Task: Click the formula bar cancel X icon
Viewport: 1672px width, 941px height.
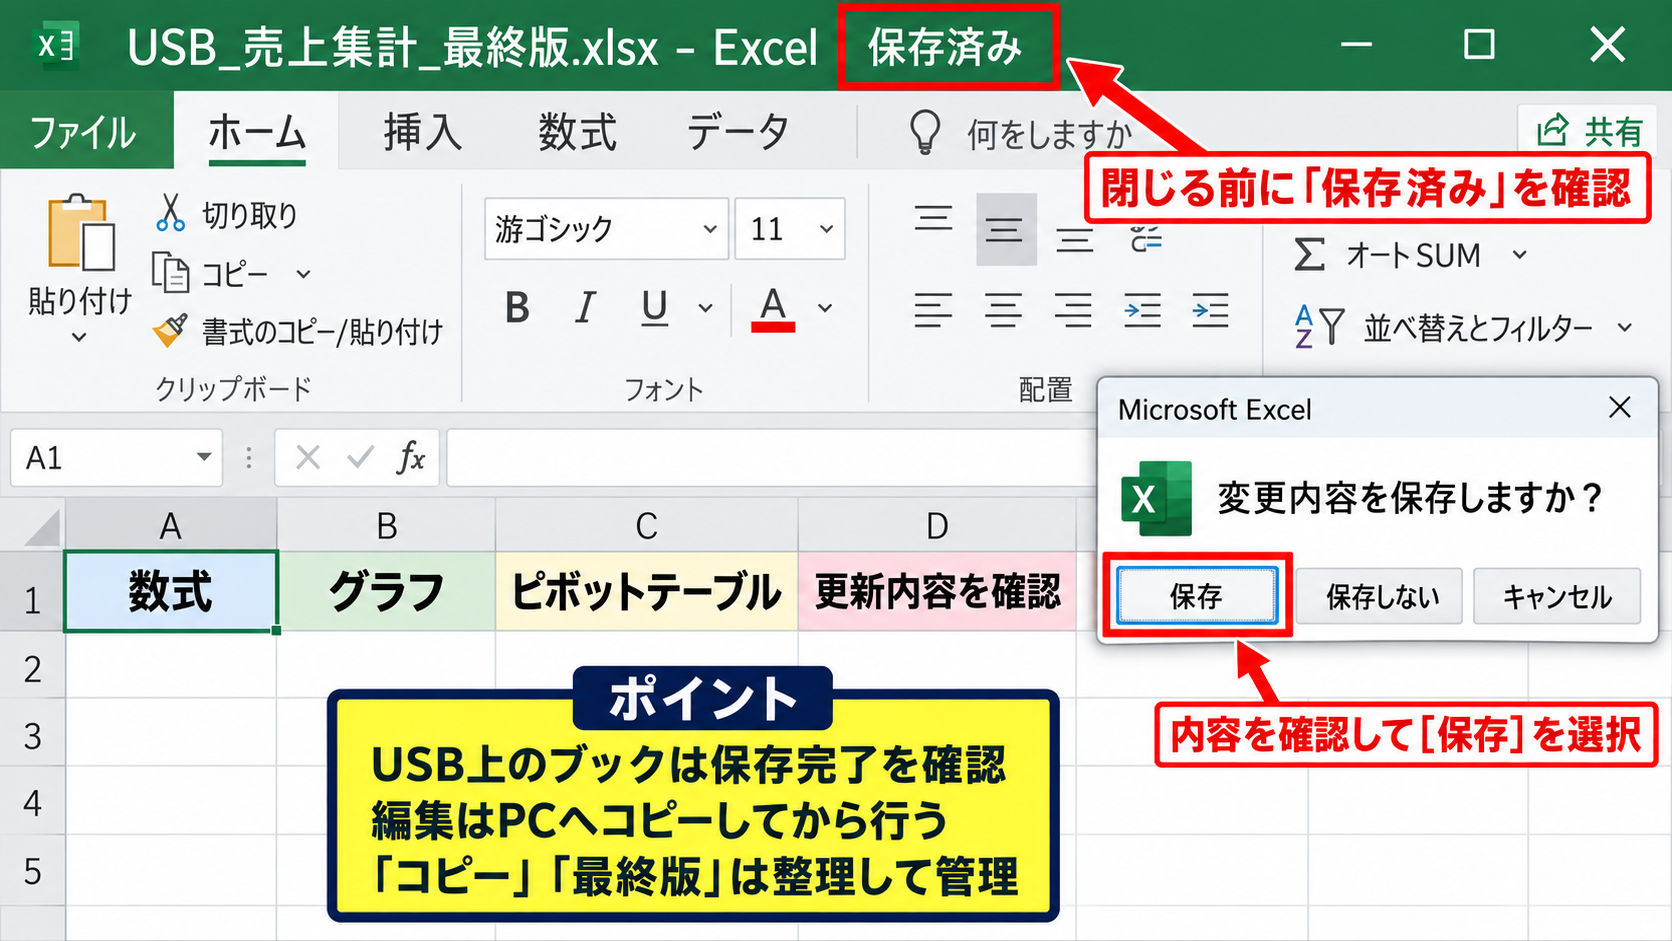Action: coord(308,458)
